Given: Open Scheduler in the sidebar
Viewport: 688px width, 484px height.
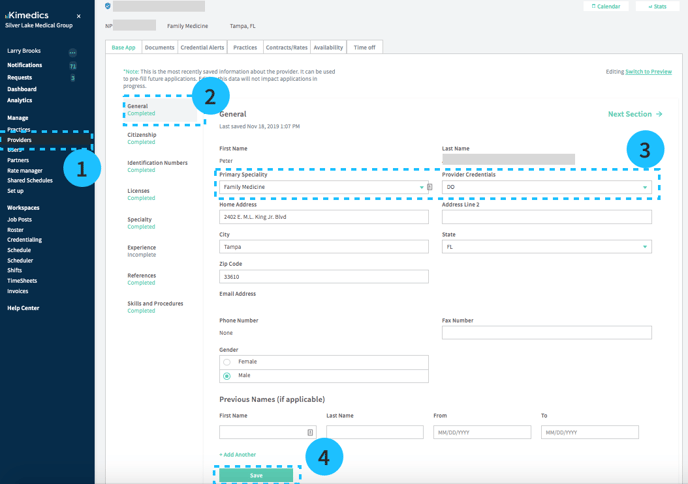Looking at the screenshot, I should tap(20, 261).
